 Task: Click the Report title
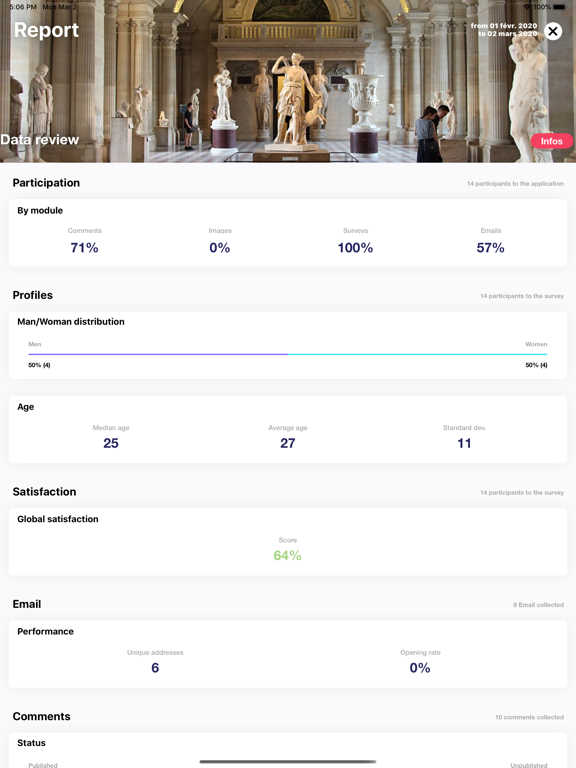pyautogui.click(x=47, y=30)
